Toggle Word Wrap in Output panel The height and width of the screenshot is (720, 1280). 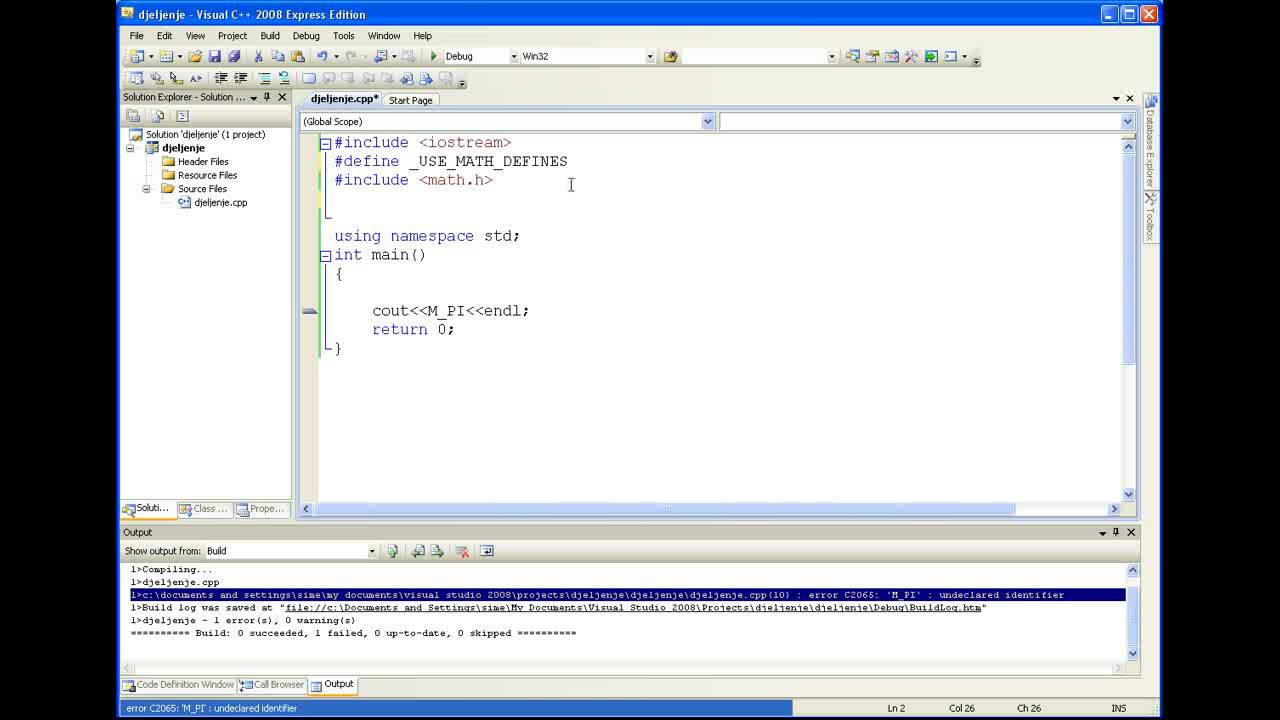click(487, 551)
